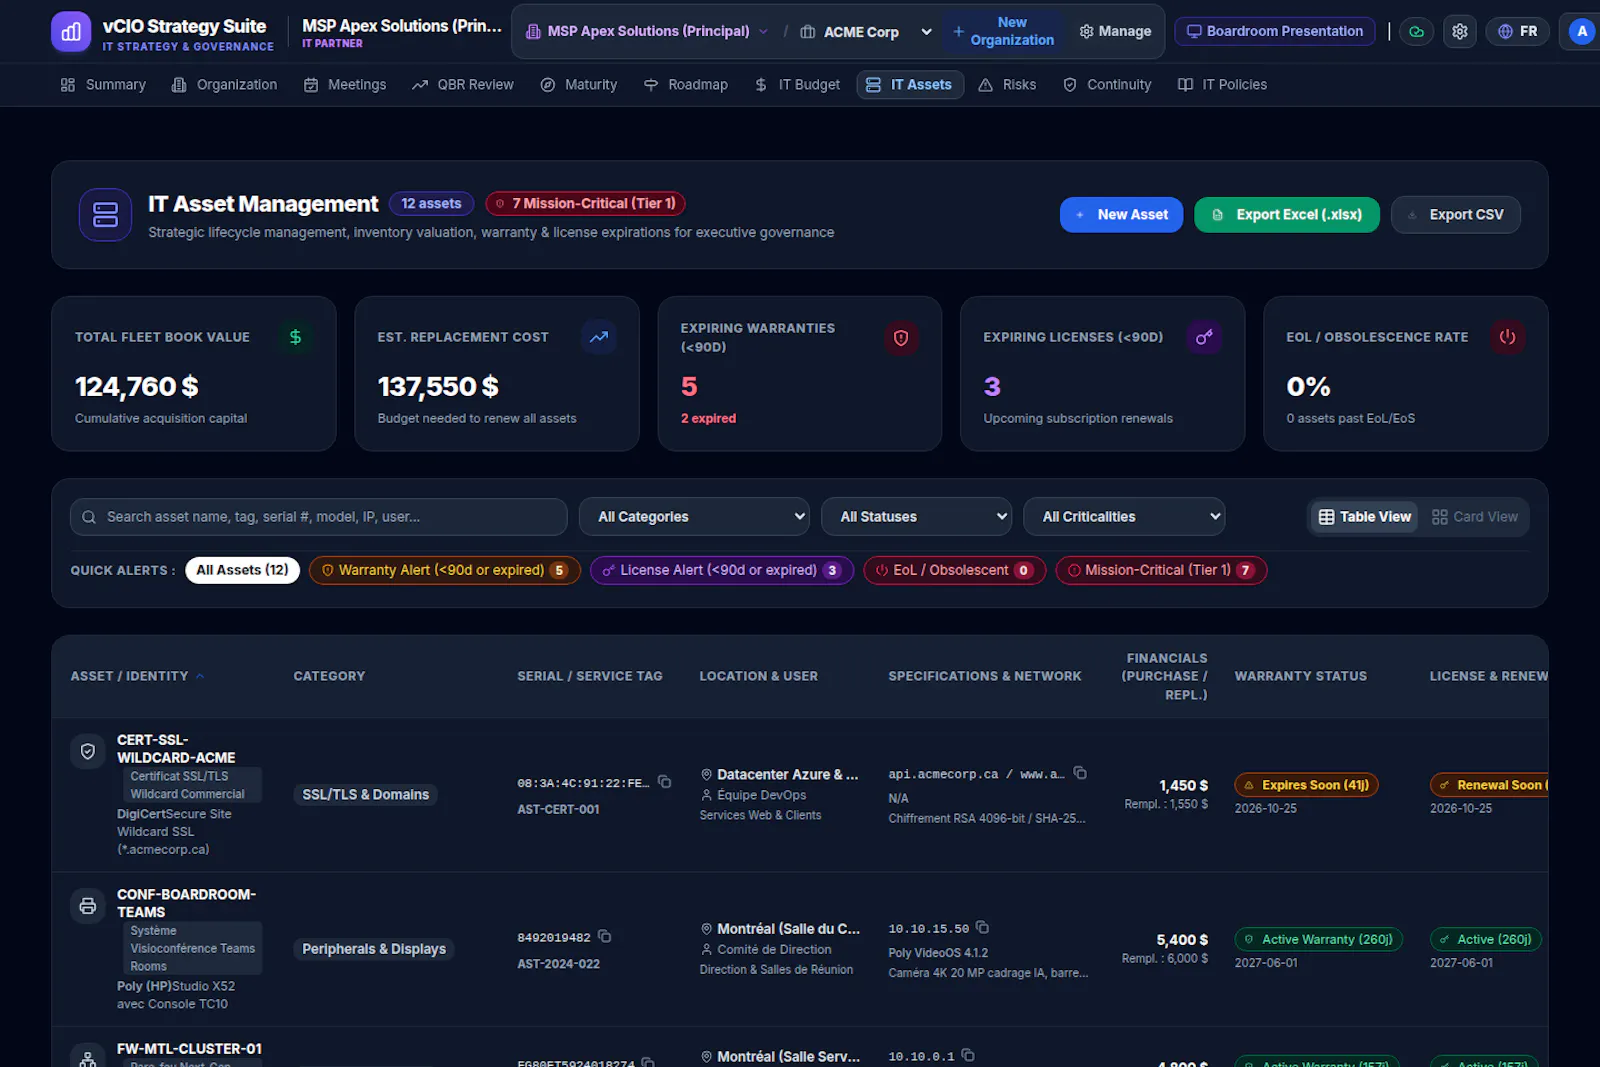Click the 12 assets badge
Image resolution: width=1600 pixels, height=1067 pixels.
[x=431, y=204]
